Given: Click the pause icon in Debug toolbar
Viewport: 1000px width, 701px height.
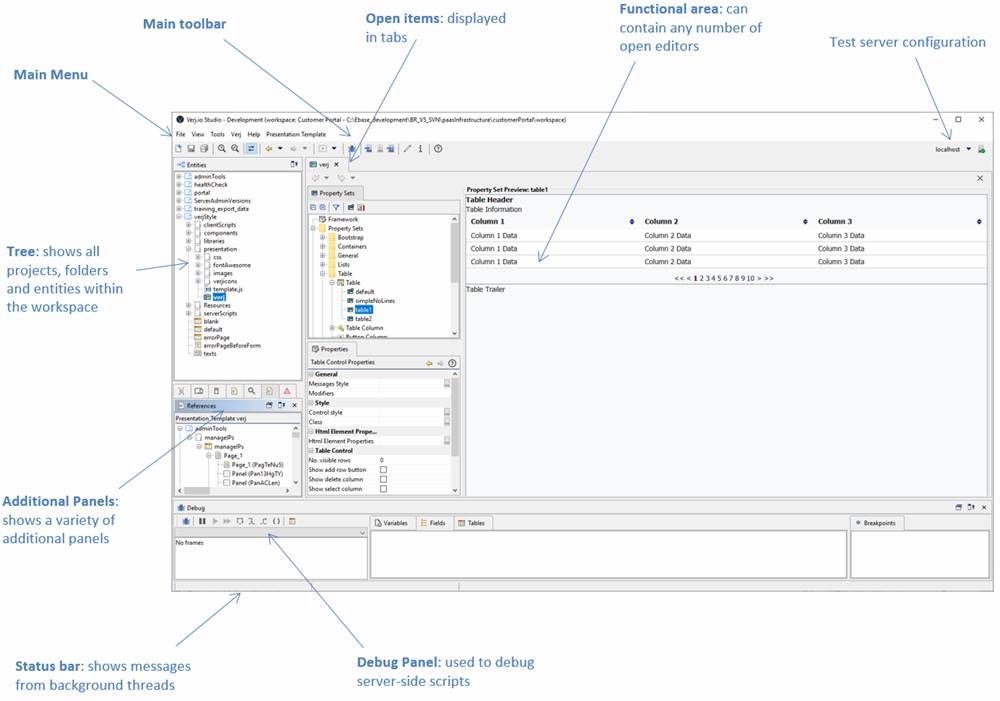Looking at the screenshot, I should [x=202, y=522].
